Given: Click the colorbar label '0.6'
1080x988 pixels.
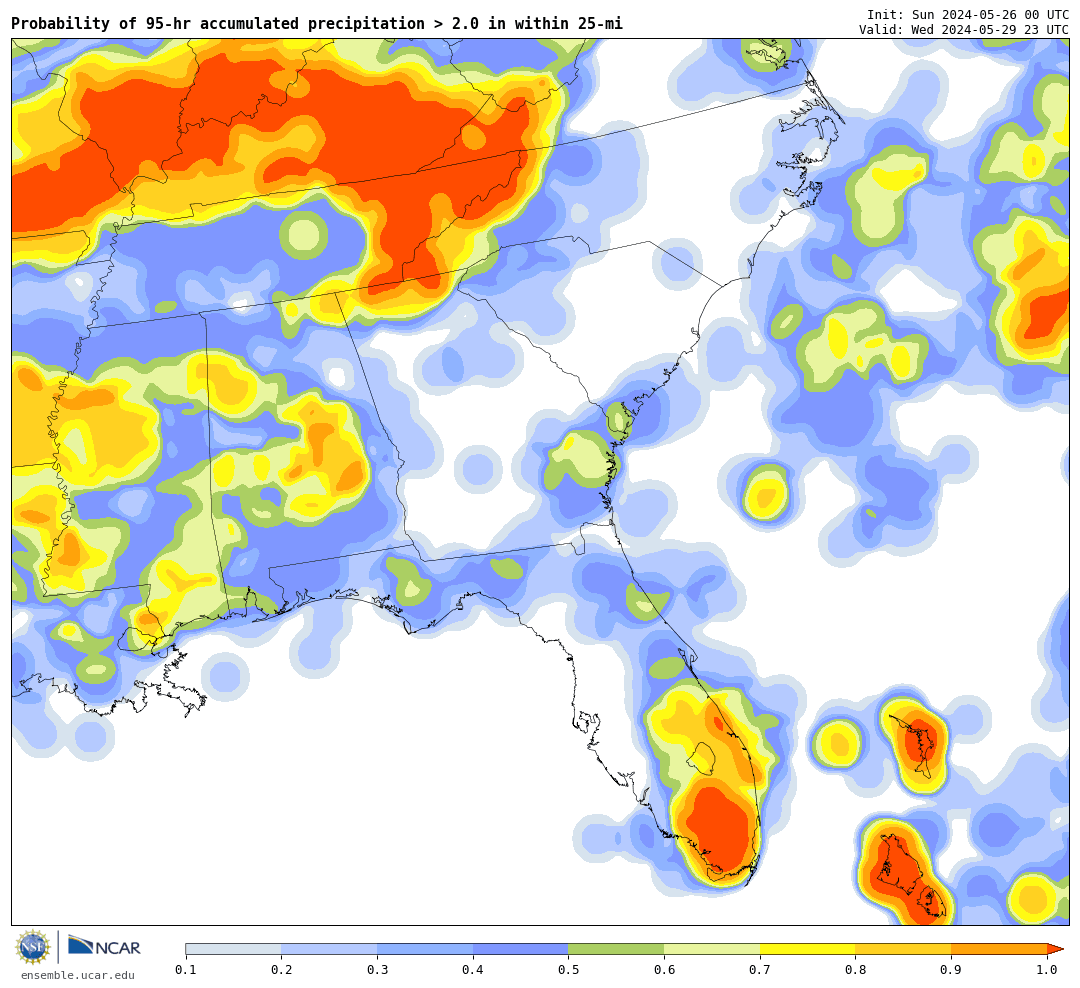Looking at the screenshot, I should [x=665, y=969].
